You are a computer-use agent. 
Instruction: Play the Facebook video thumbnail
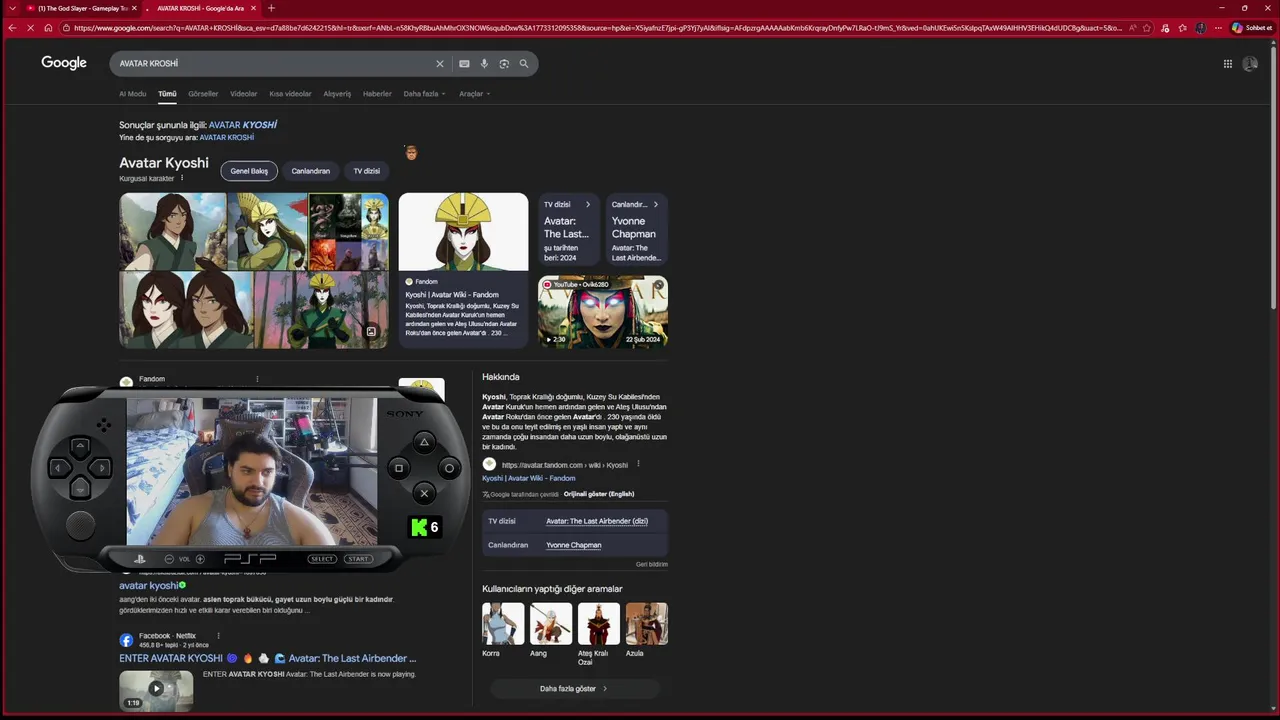click(x=156, y=690)
